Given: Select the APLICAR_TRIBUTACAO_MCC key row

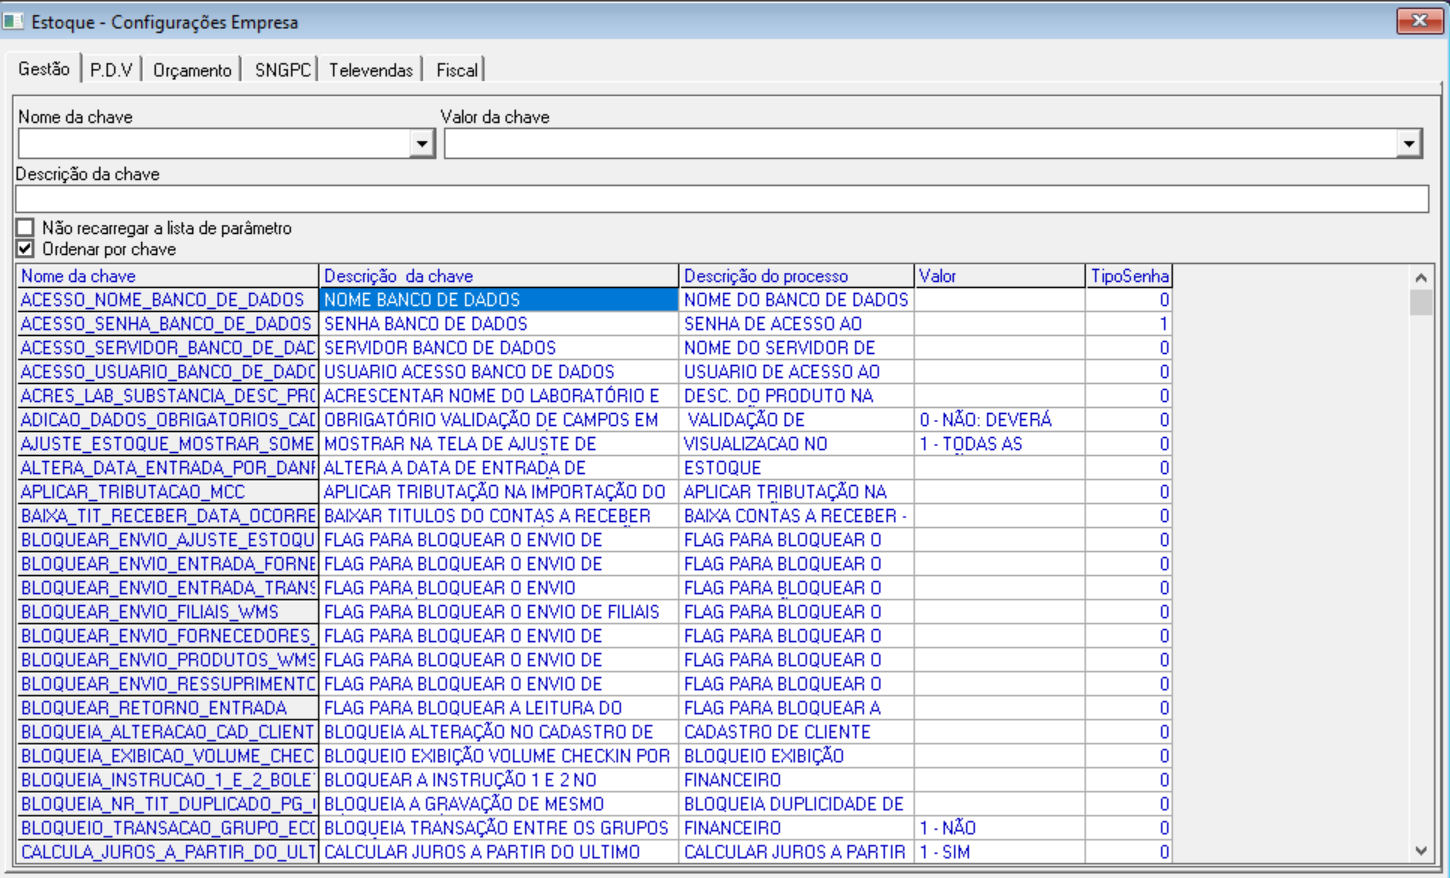Looking at the screenshot, I should 594,492.
